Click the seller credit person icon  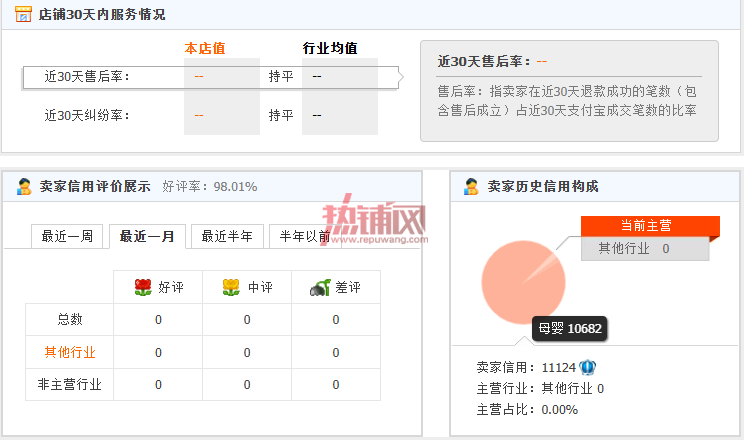tap(24, 186)
